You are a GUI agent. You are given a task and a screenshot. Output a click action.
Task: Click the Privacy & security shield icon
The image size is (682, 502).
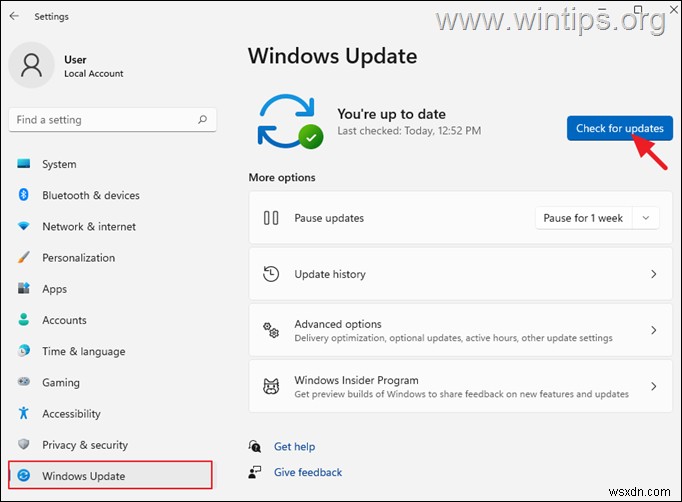pos(24,445)
